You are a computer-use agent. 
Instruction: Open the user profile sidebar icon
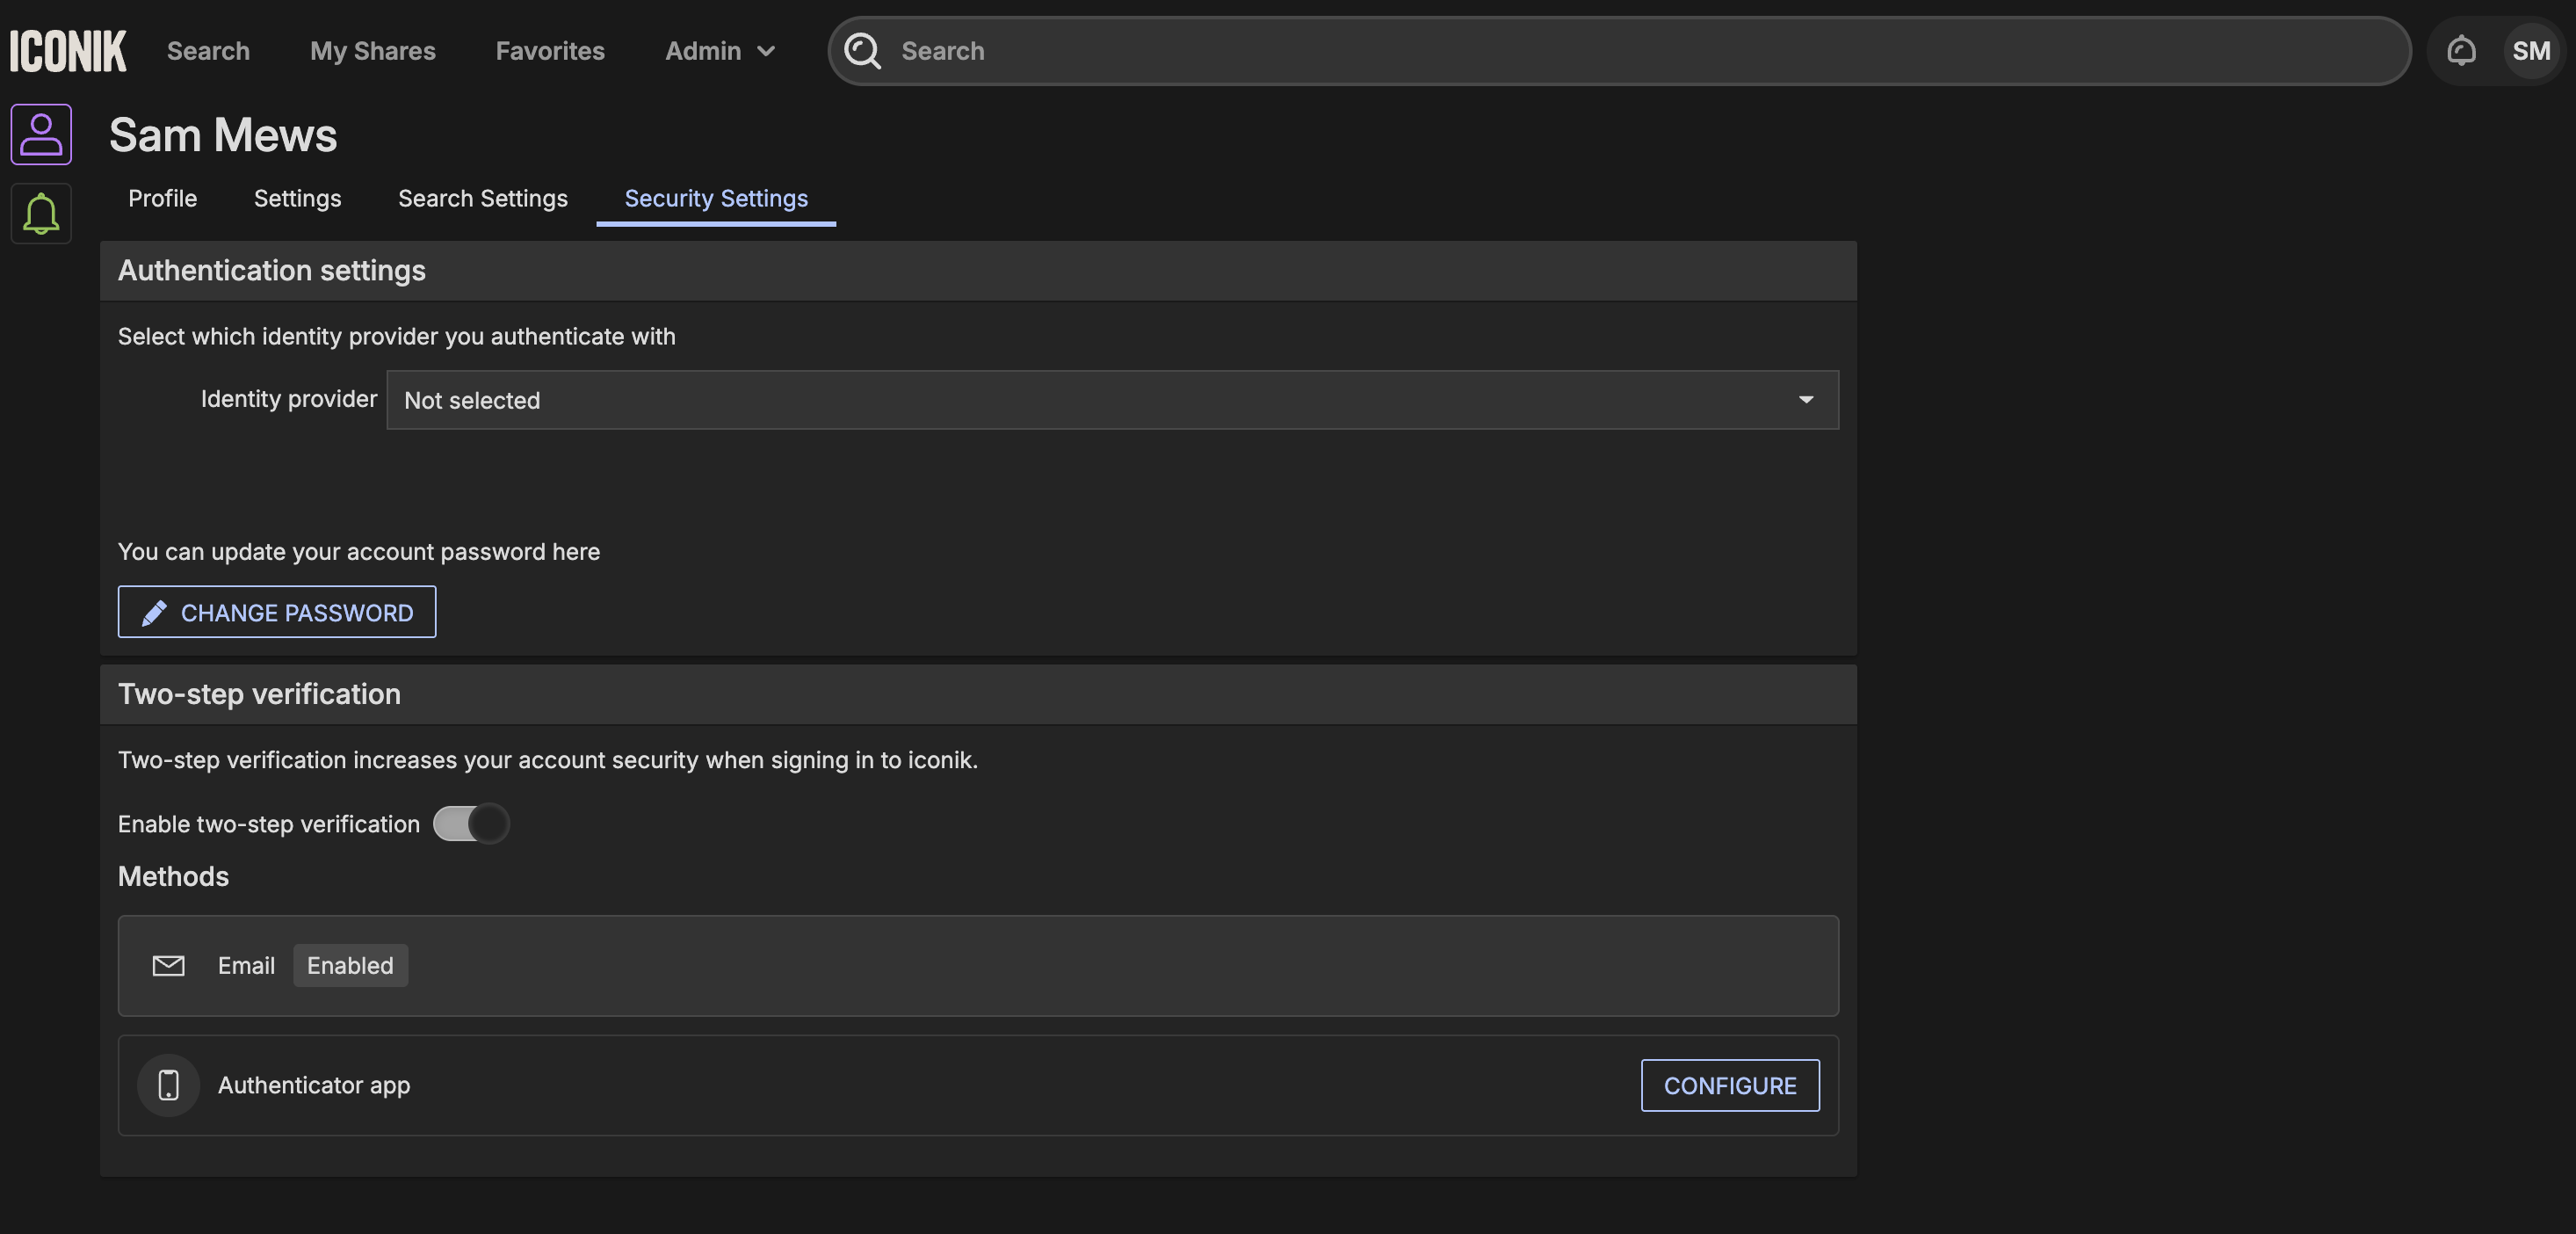pyautogui.click(x=41, y=134)
